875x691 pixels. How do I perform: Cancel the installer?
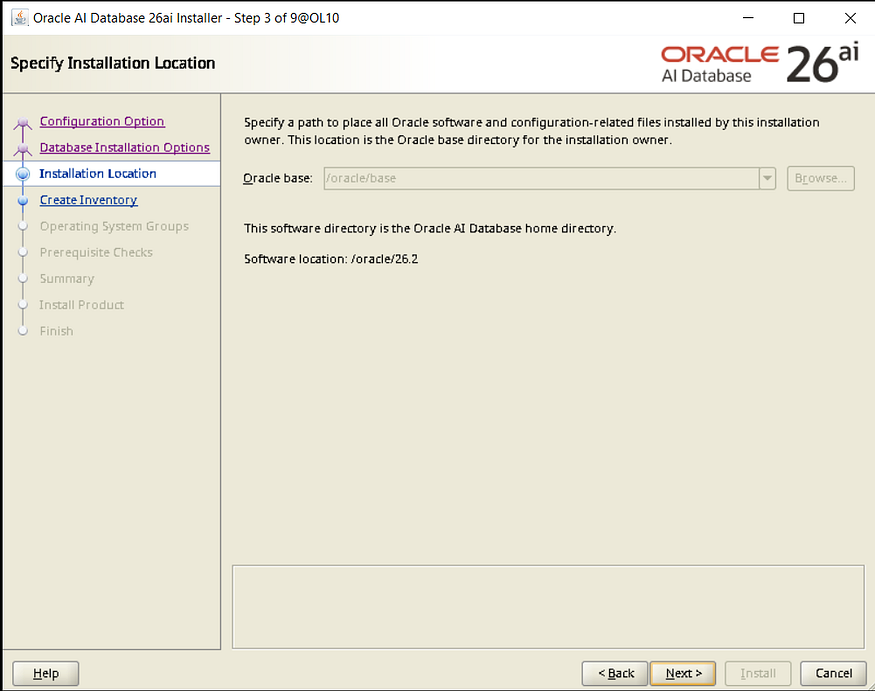click(833, 674)
